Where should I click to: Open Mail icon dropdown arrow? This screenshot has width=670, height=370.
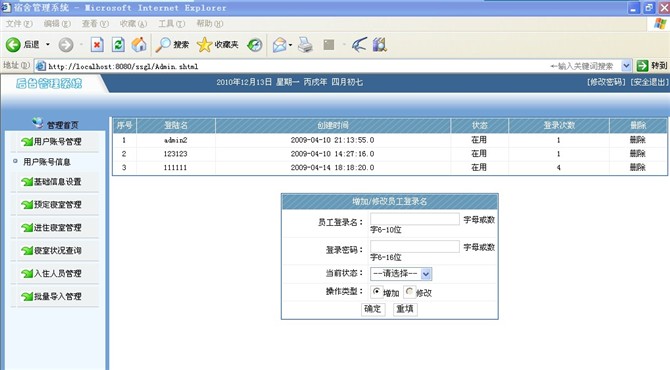[x=291, y=44]
